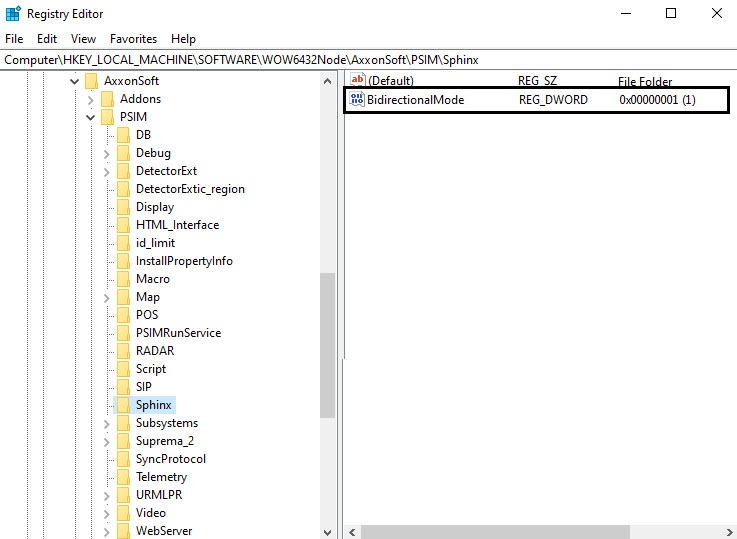
Task: Select the Telemetry key label
Action: [161, 477]
